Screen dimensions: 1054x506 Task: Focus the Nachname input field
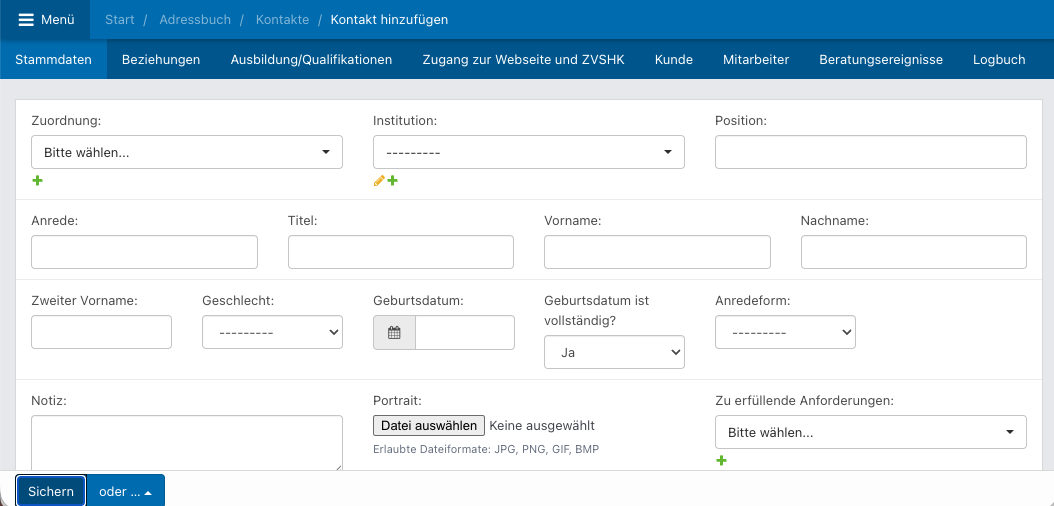point(914,252)
